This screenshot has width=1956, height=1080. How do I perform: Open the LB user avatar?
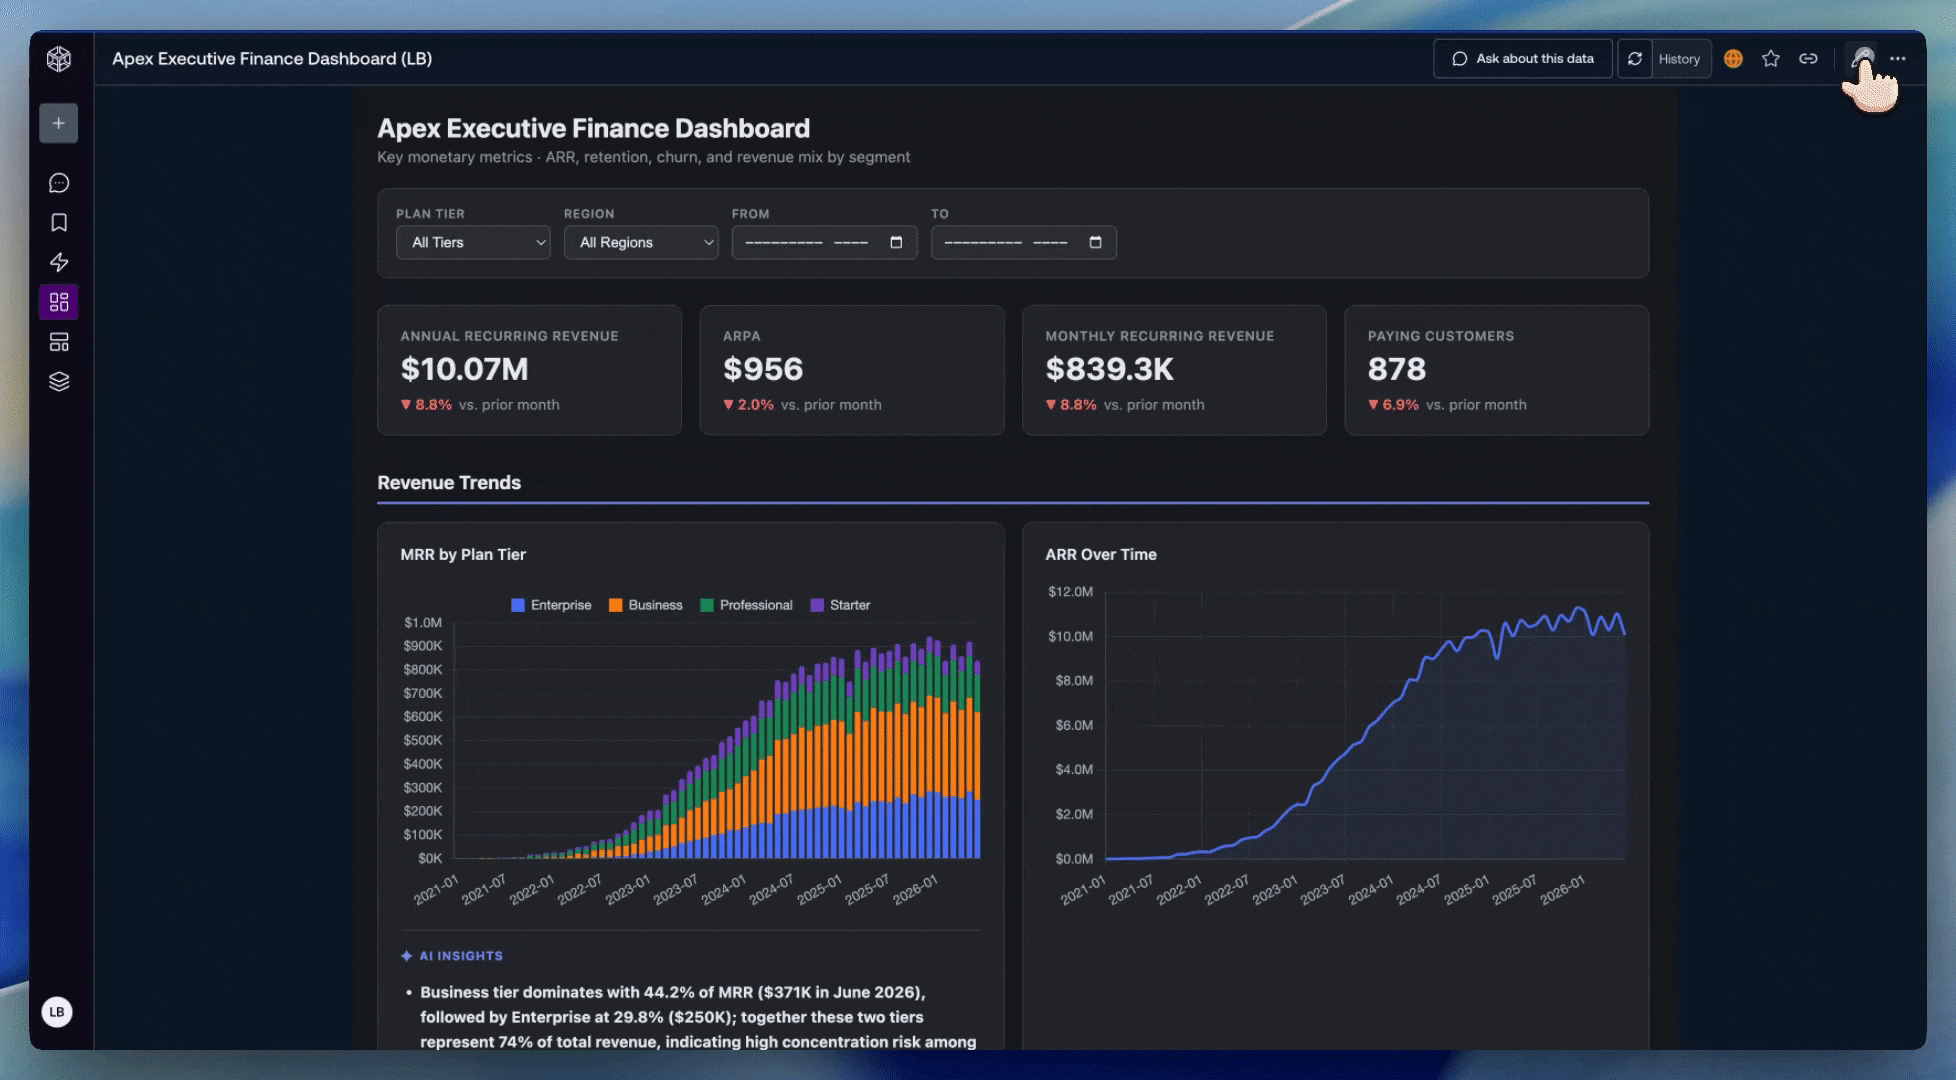click(57, 1012)
